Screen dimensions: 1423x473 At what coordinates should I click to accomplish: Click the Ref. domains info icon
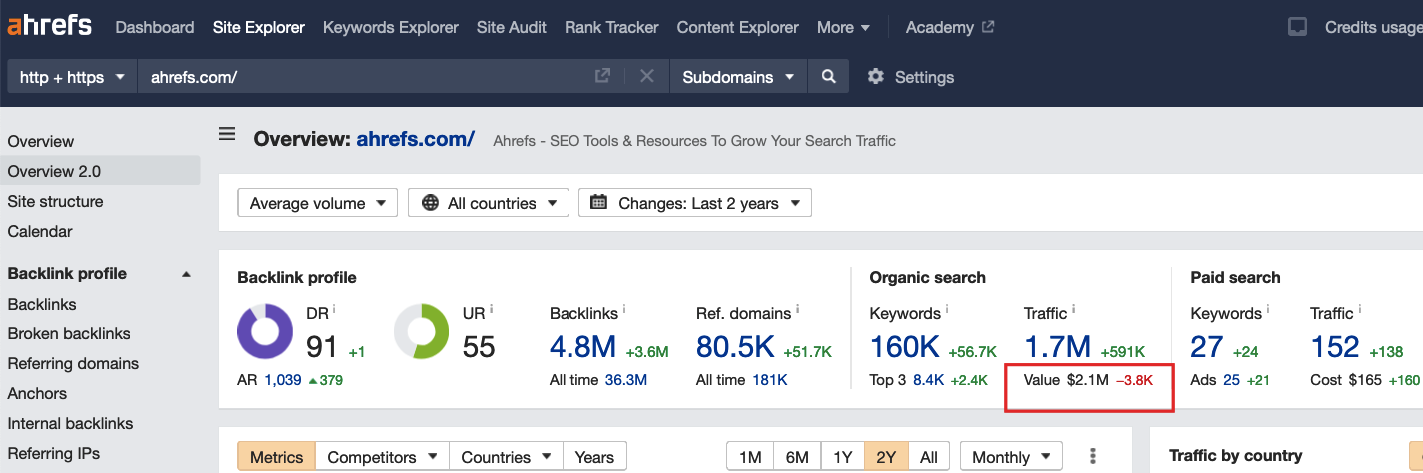798,309
